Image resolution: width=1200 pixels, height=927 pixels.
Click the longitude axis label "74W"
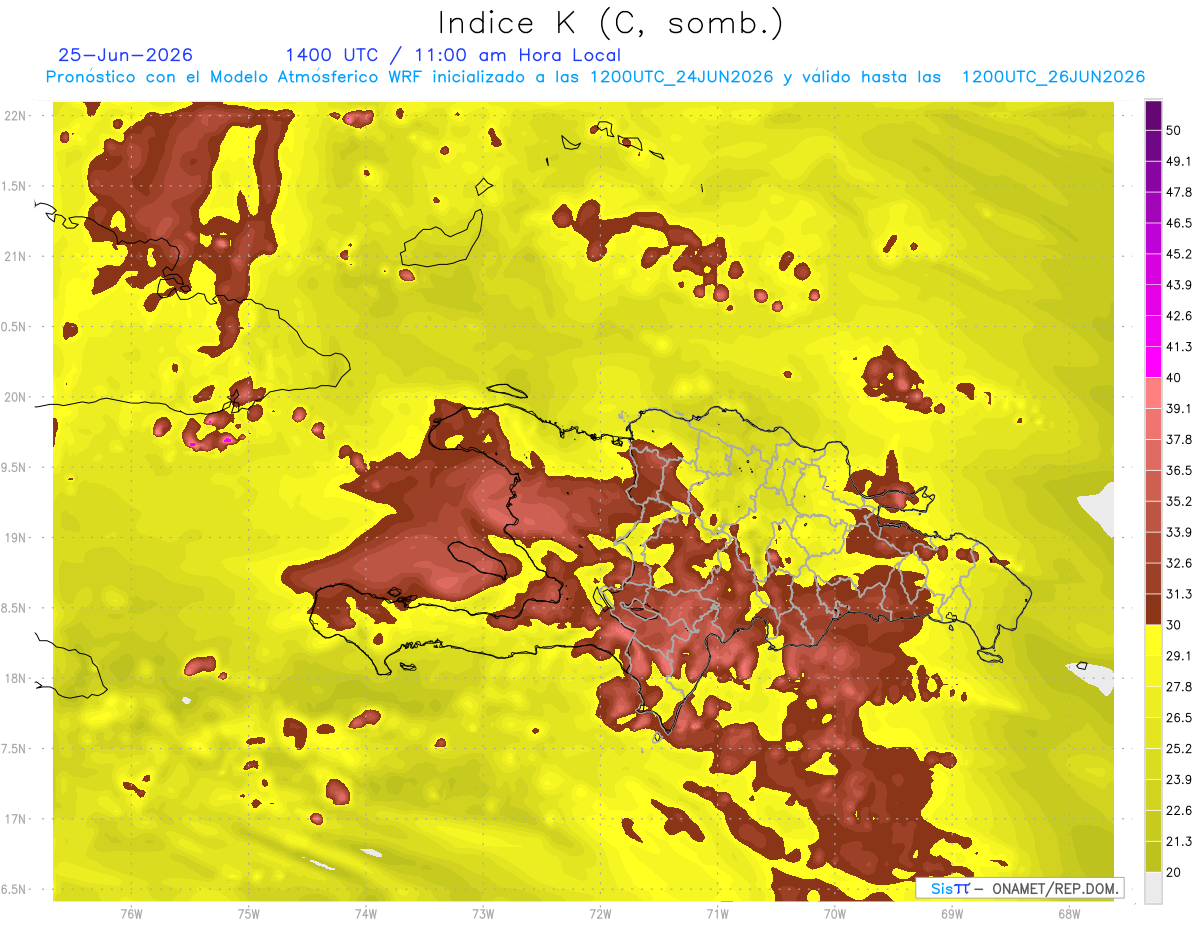pos(366,913)
